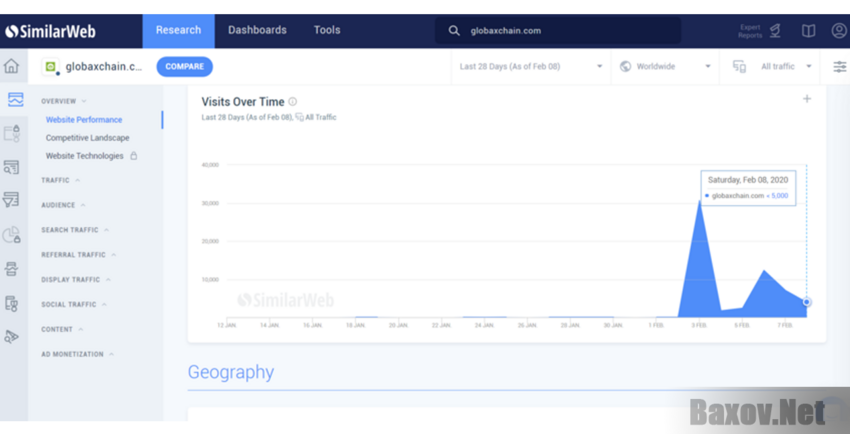Click the globe icon beside Worldwide
The image size is (850, 434).
tap(626, 66)
